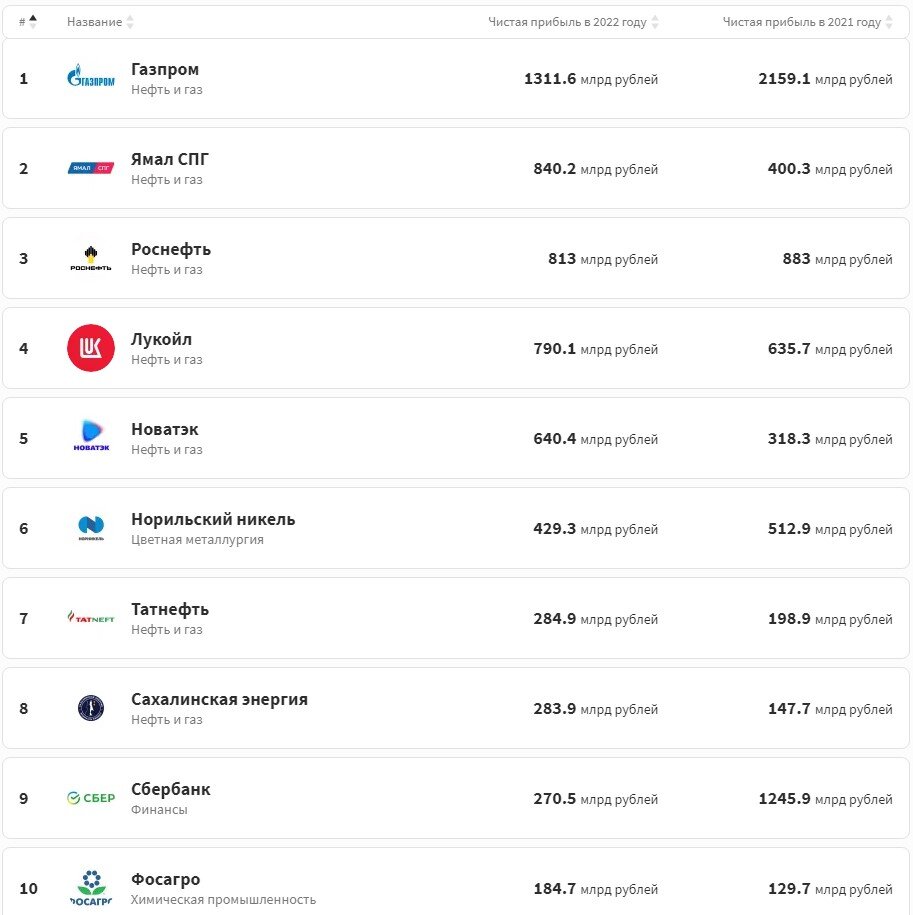Image resolution: width=913 pixels, height=915 pixels.
Task: Open the Газпром company name link
Action: coord(165,69)
